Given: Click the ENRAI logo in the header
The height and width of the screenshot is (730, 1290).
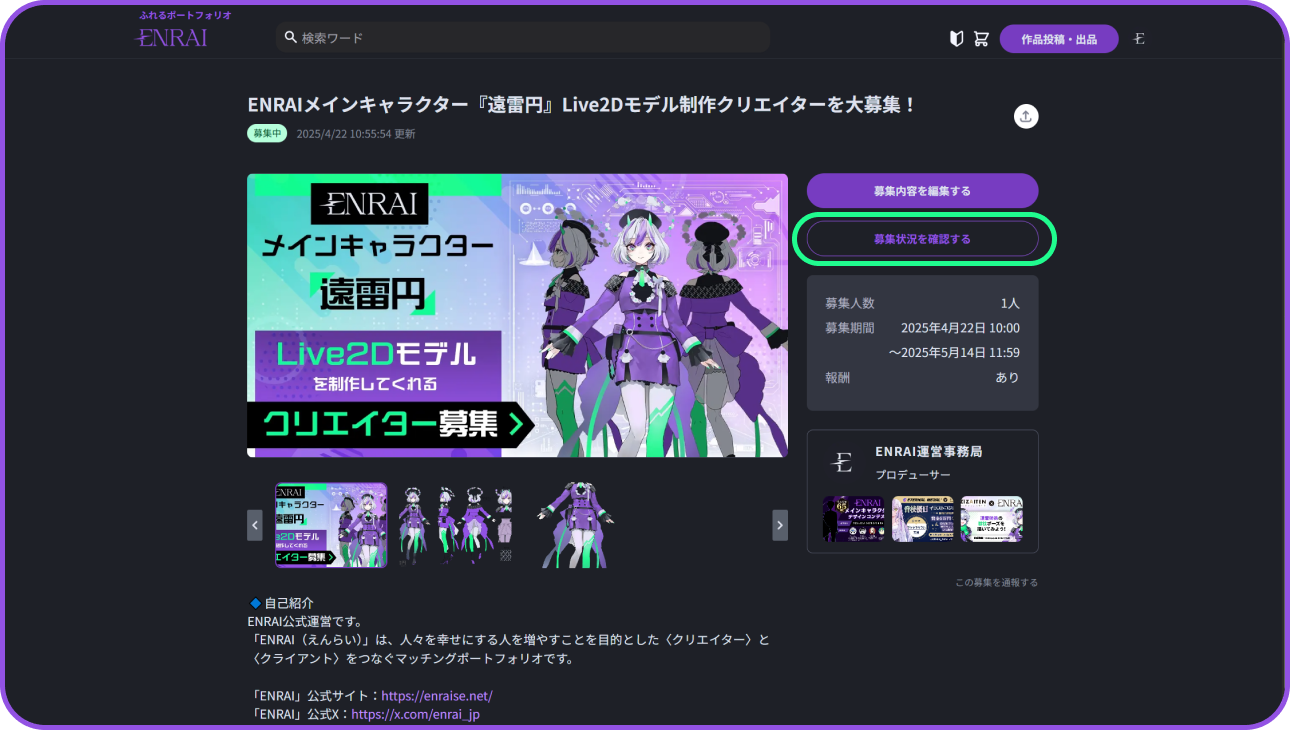Looking at the screenshot, I should (x=171, y=38).
